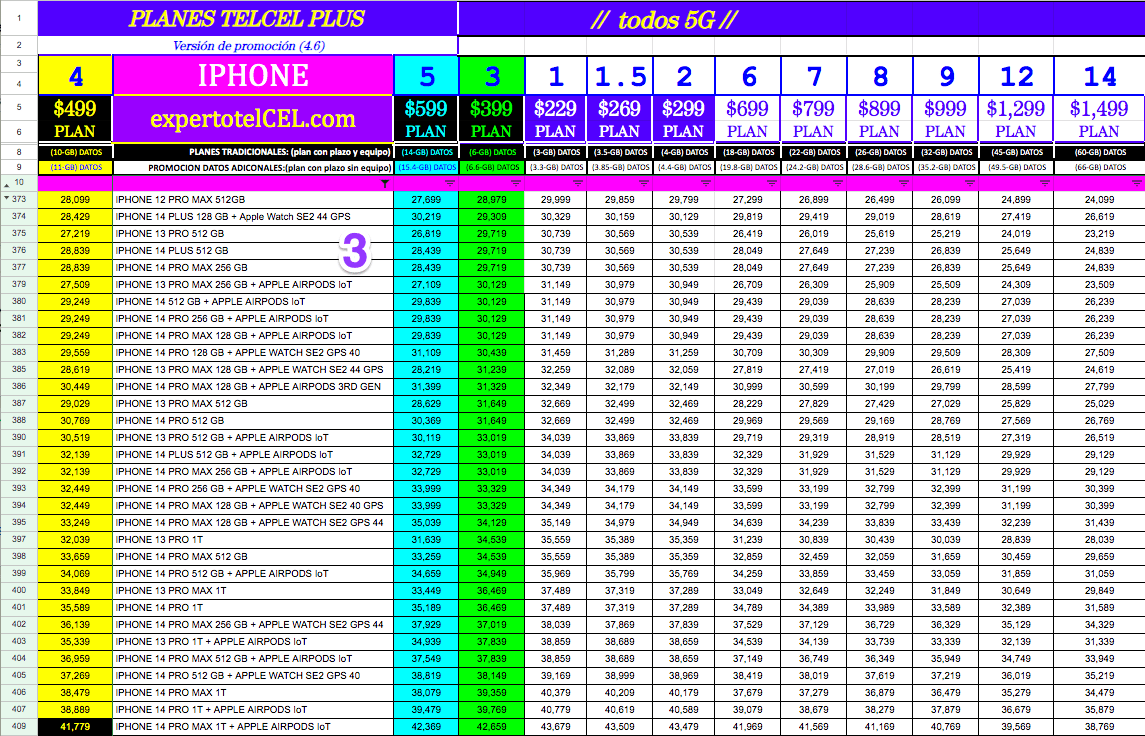Select the big IPHONE header cell
The width and height of the screenshot is (1145, 736).
(x=253, y=75)
